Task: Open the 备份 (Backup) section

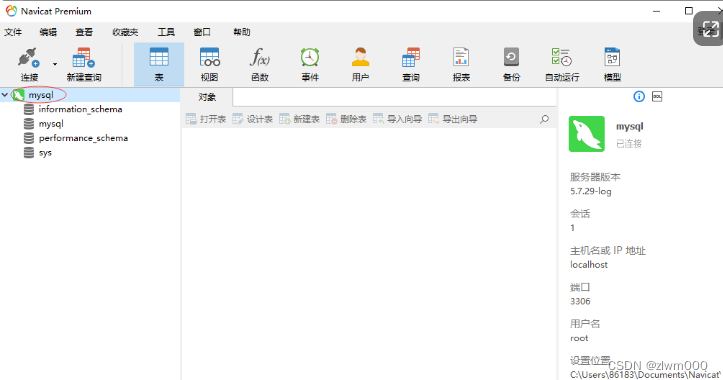Action: click(511, 65)
